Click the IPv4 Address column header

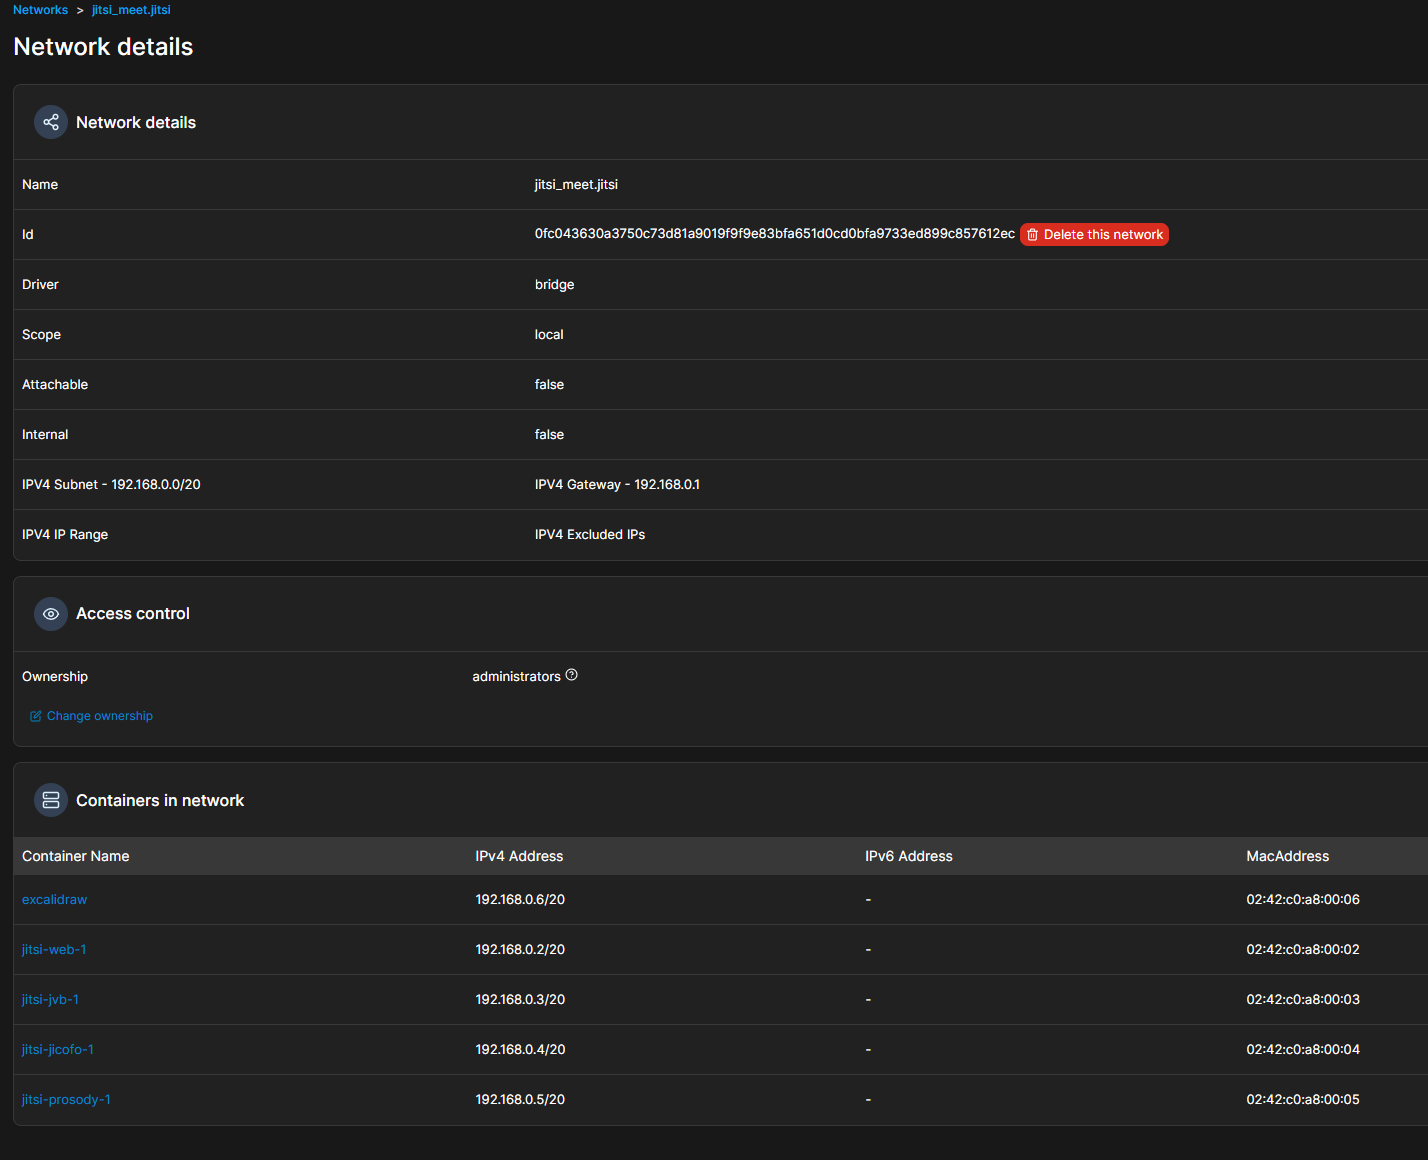pos(519,857)
